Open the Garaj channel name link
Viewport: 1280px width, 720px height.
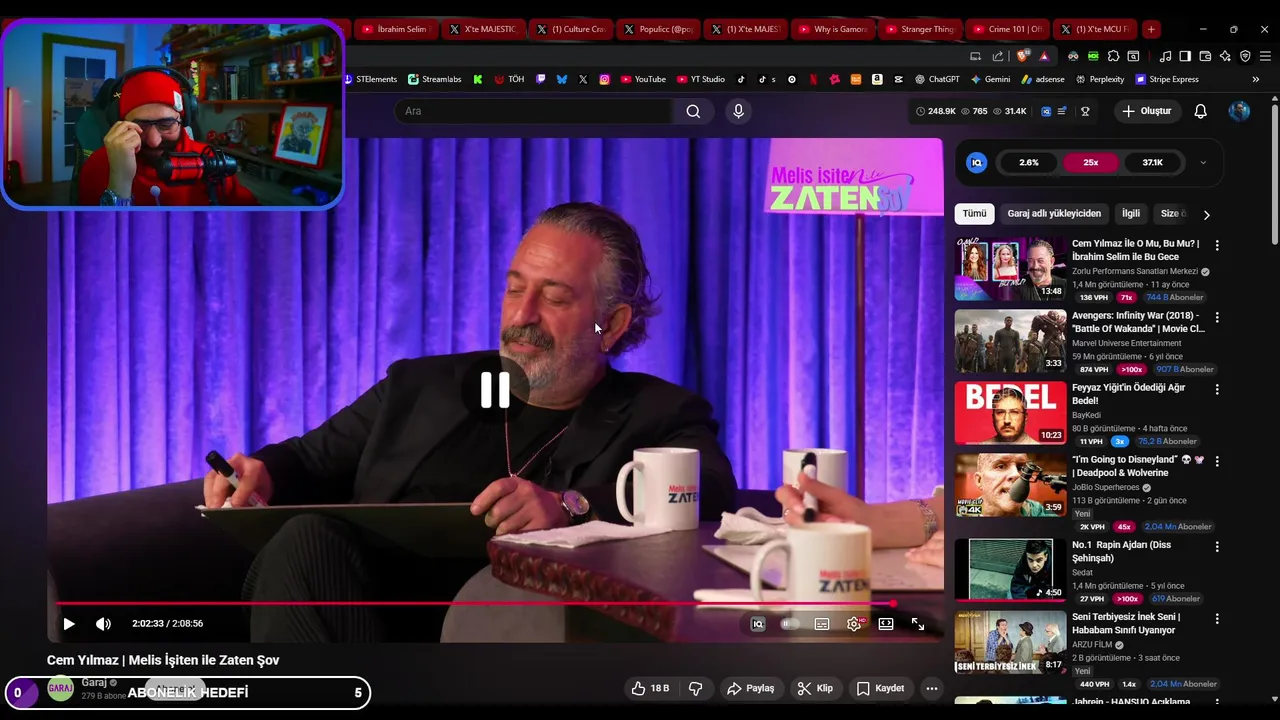click(94, 682)
